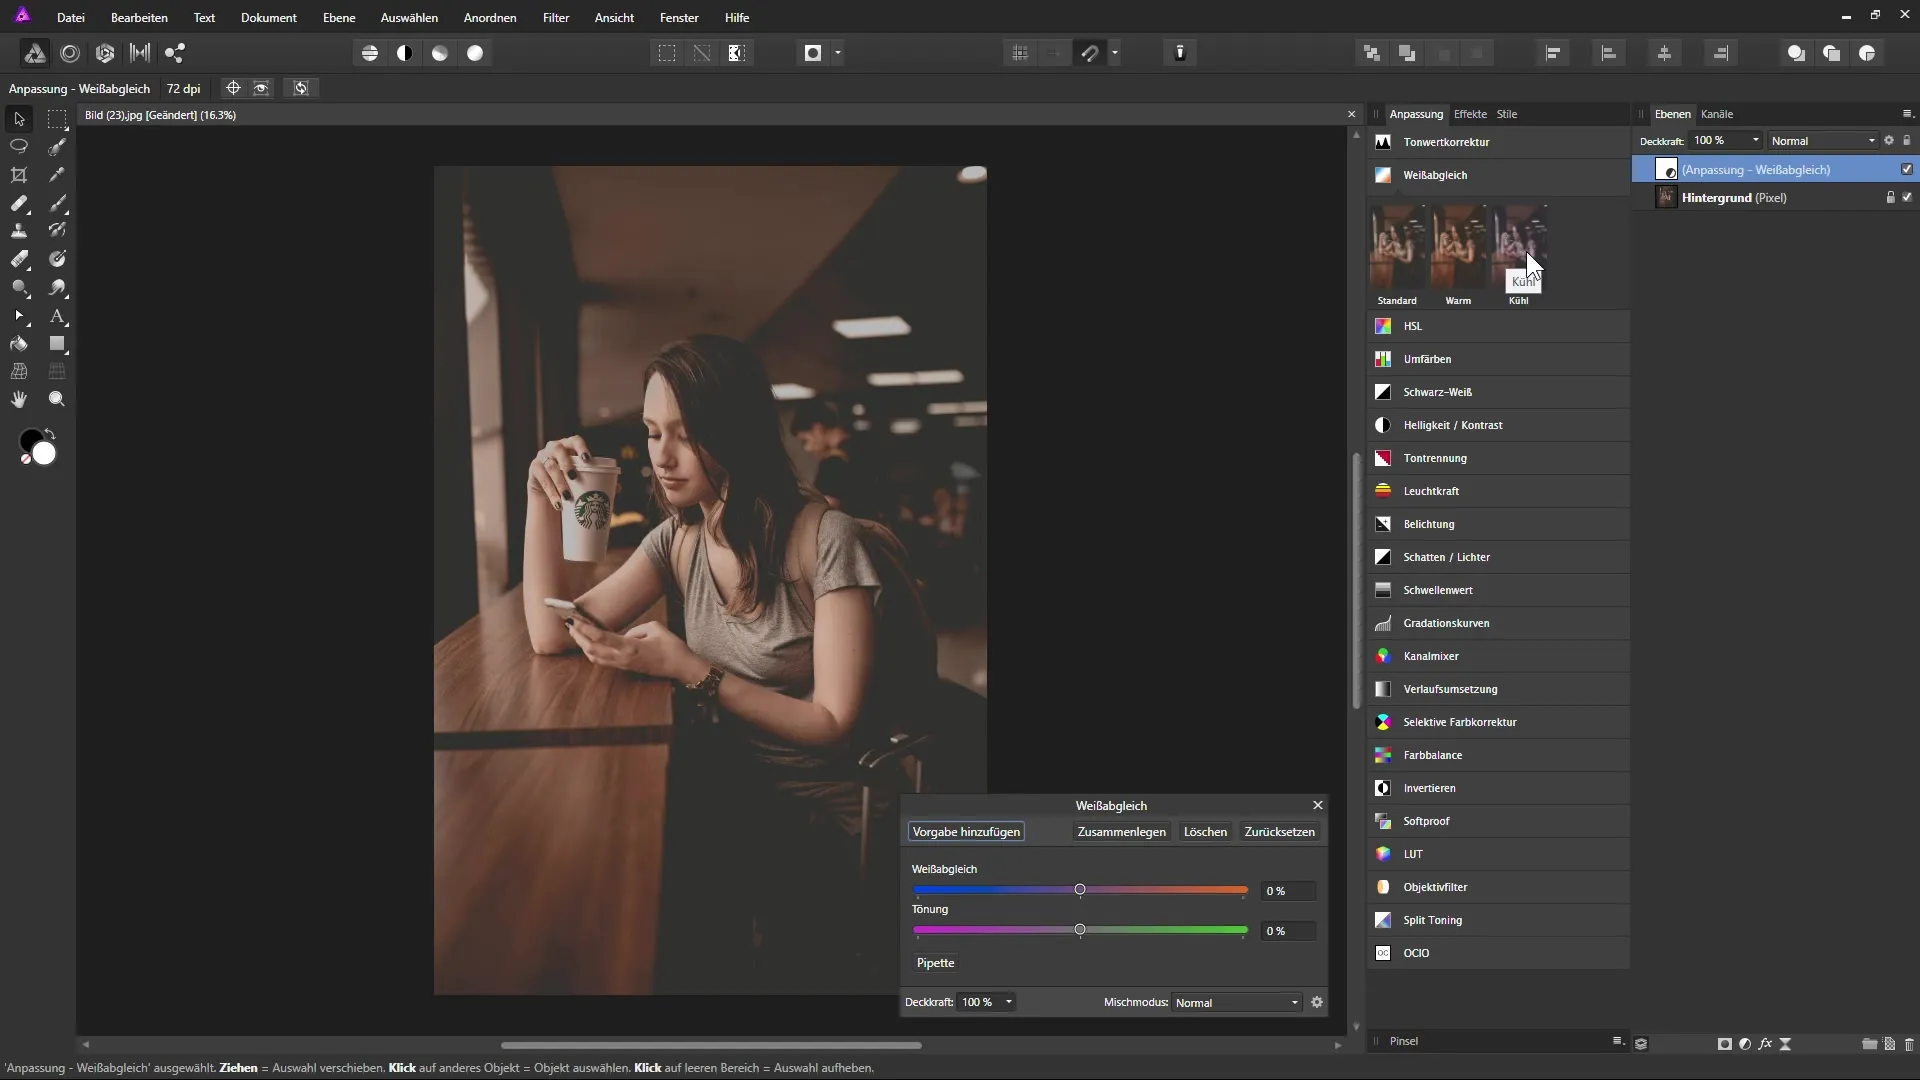Open the snapping options dropdown arrow
1920x1080 pixels.
click(x=1115, y=53)
